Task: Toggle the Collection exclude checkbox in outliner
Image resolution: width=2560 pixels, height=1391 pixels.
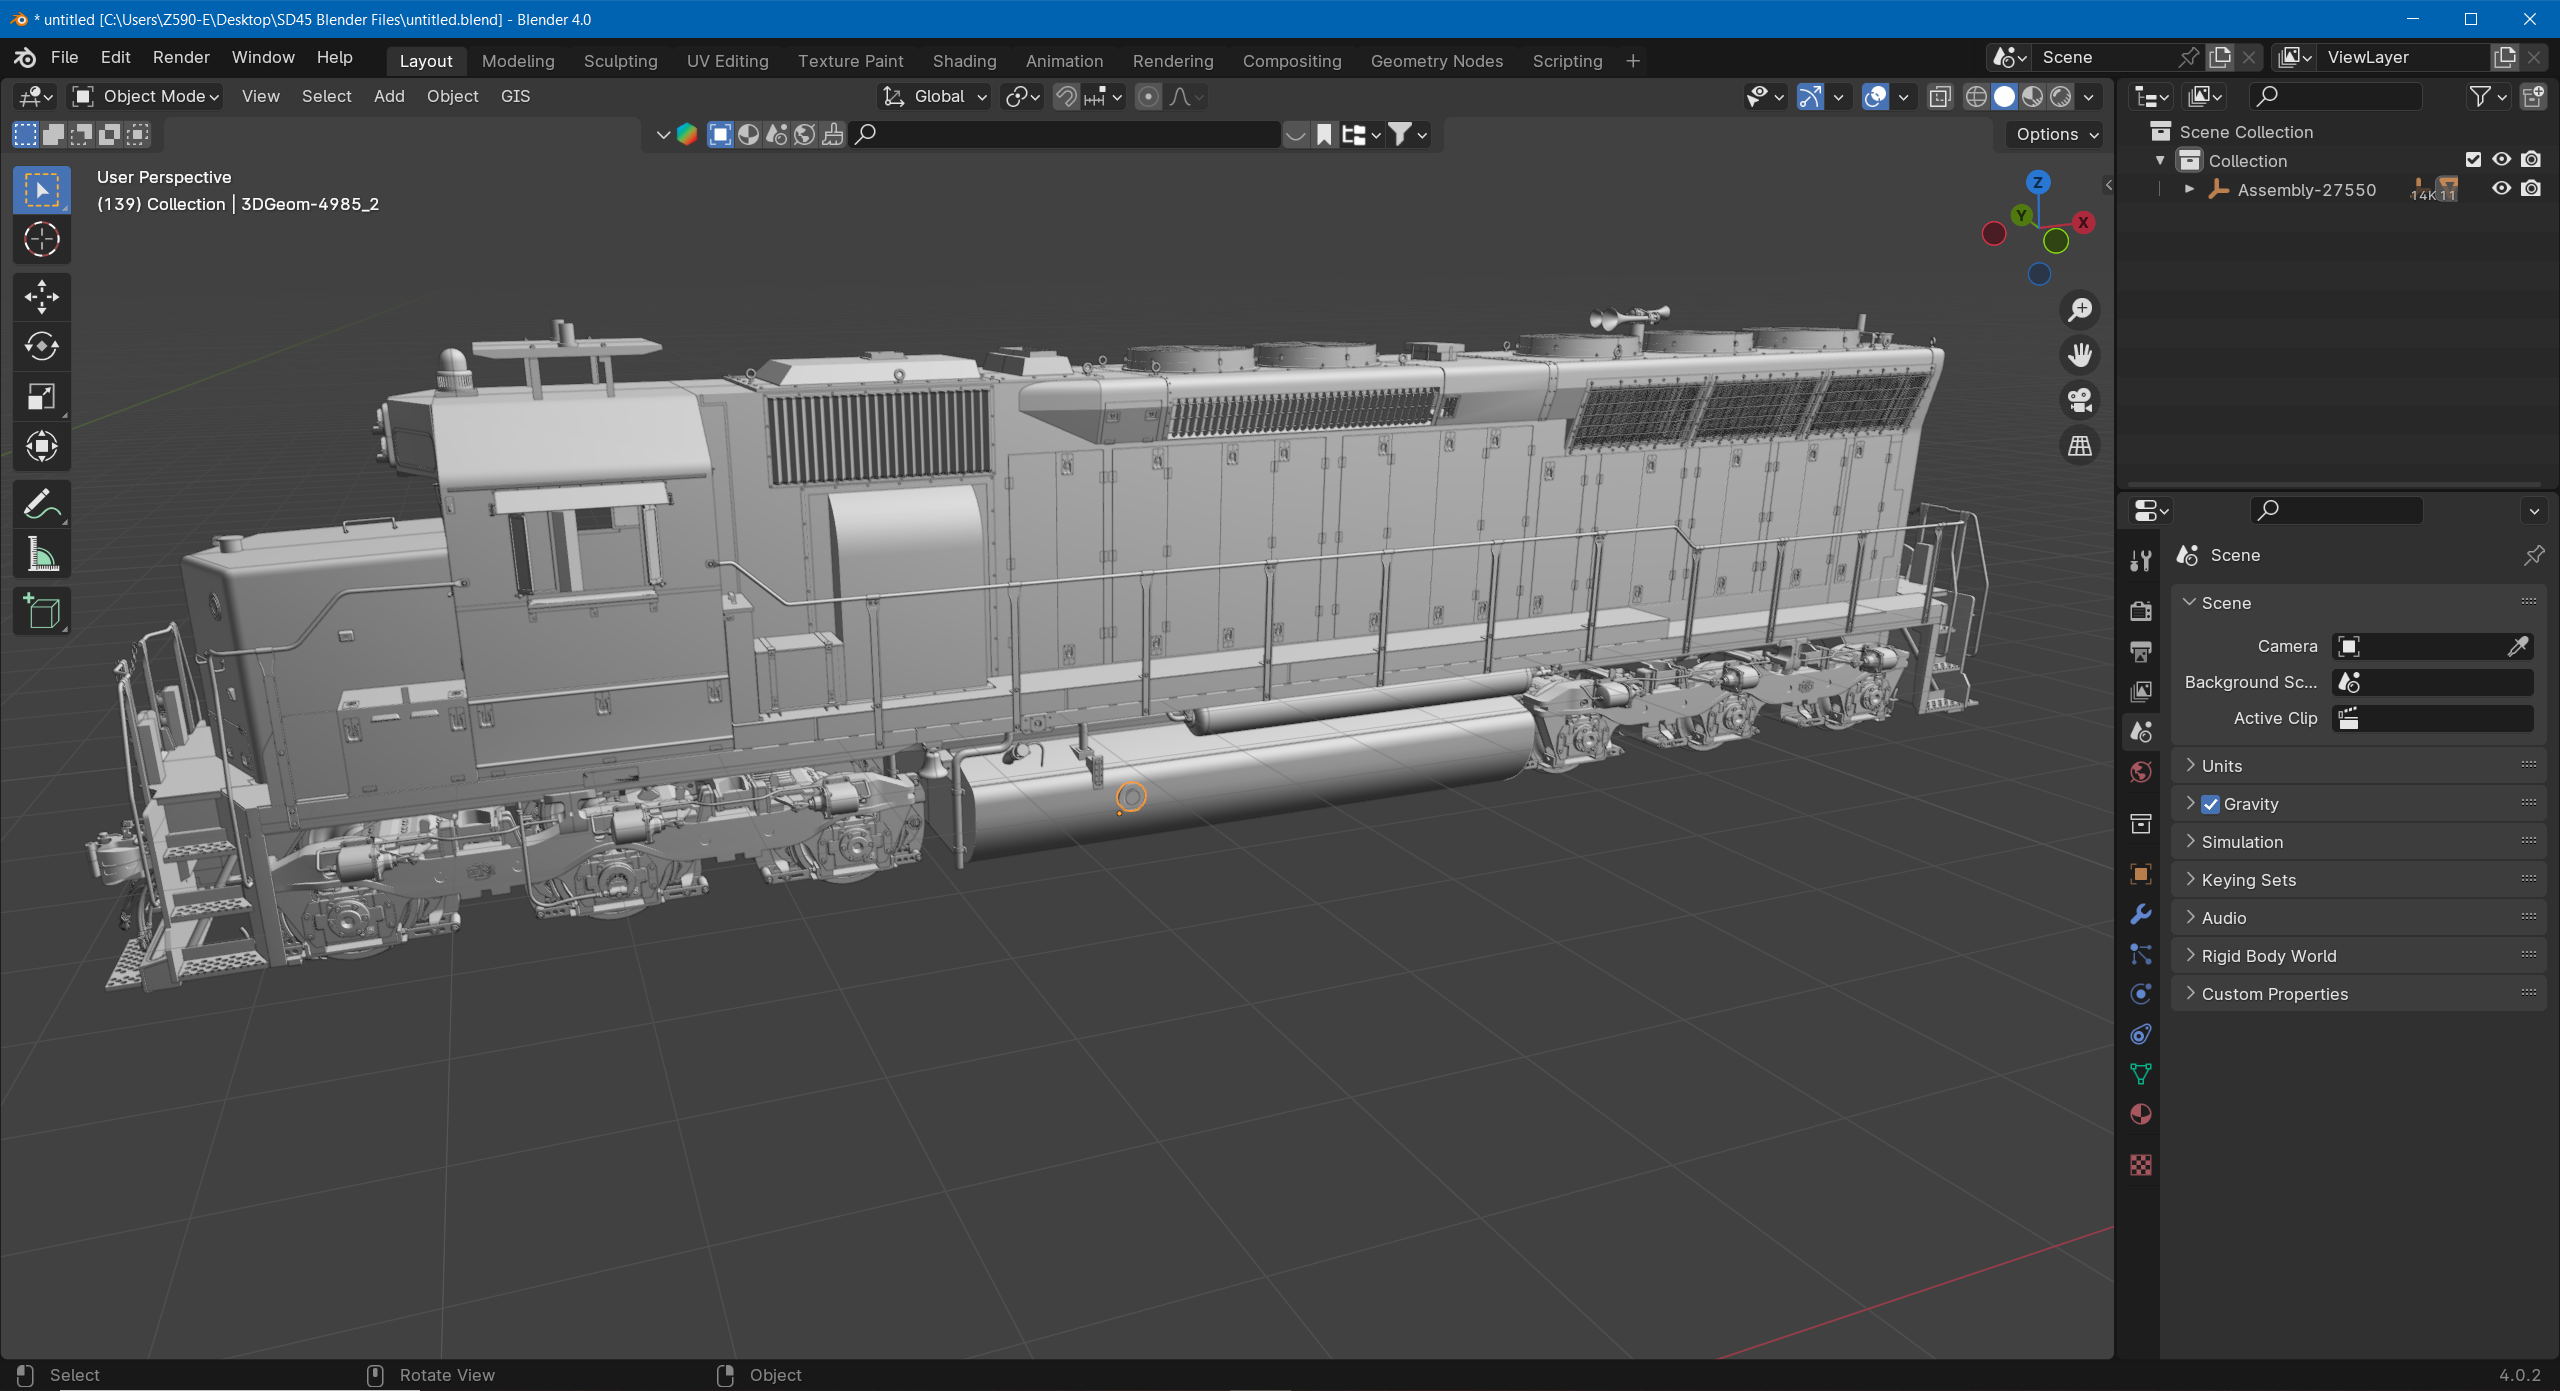Action: tap(2473, 160)
